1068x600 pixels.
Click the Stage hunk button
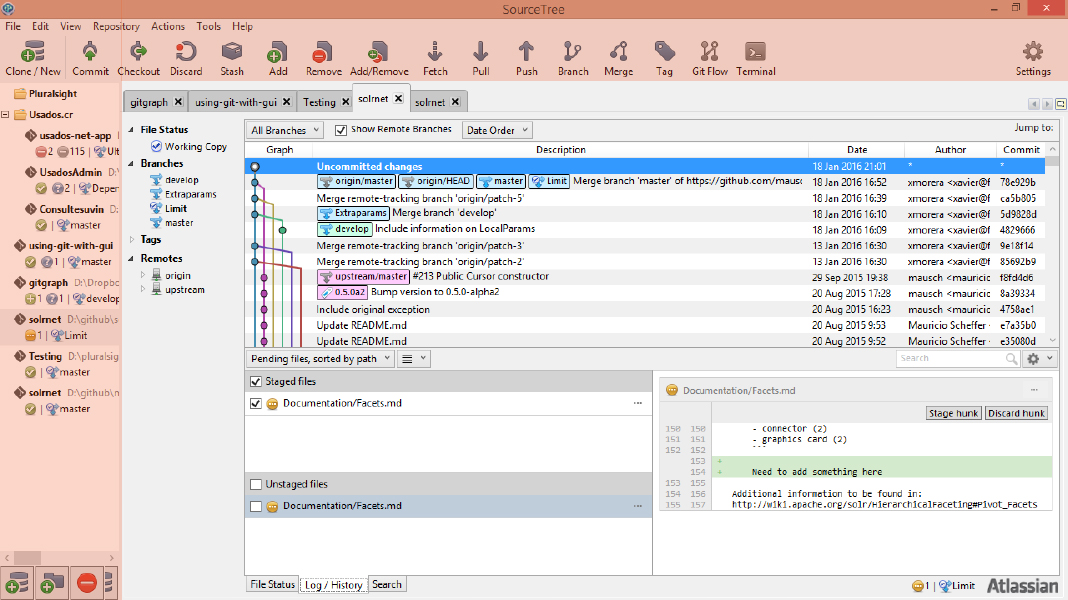[x=954, y=413]
